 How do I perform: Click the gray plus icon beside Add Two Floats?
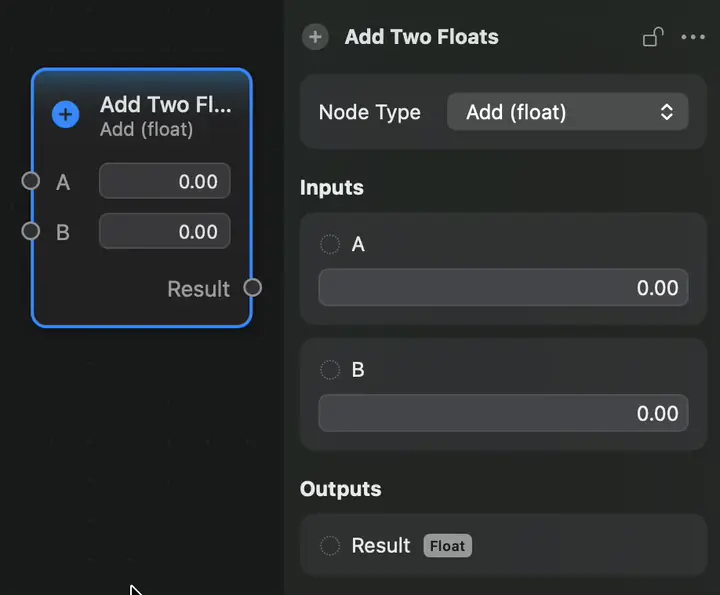315,37
